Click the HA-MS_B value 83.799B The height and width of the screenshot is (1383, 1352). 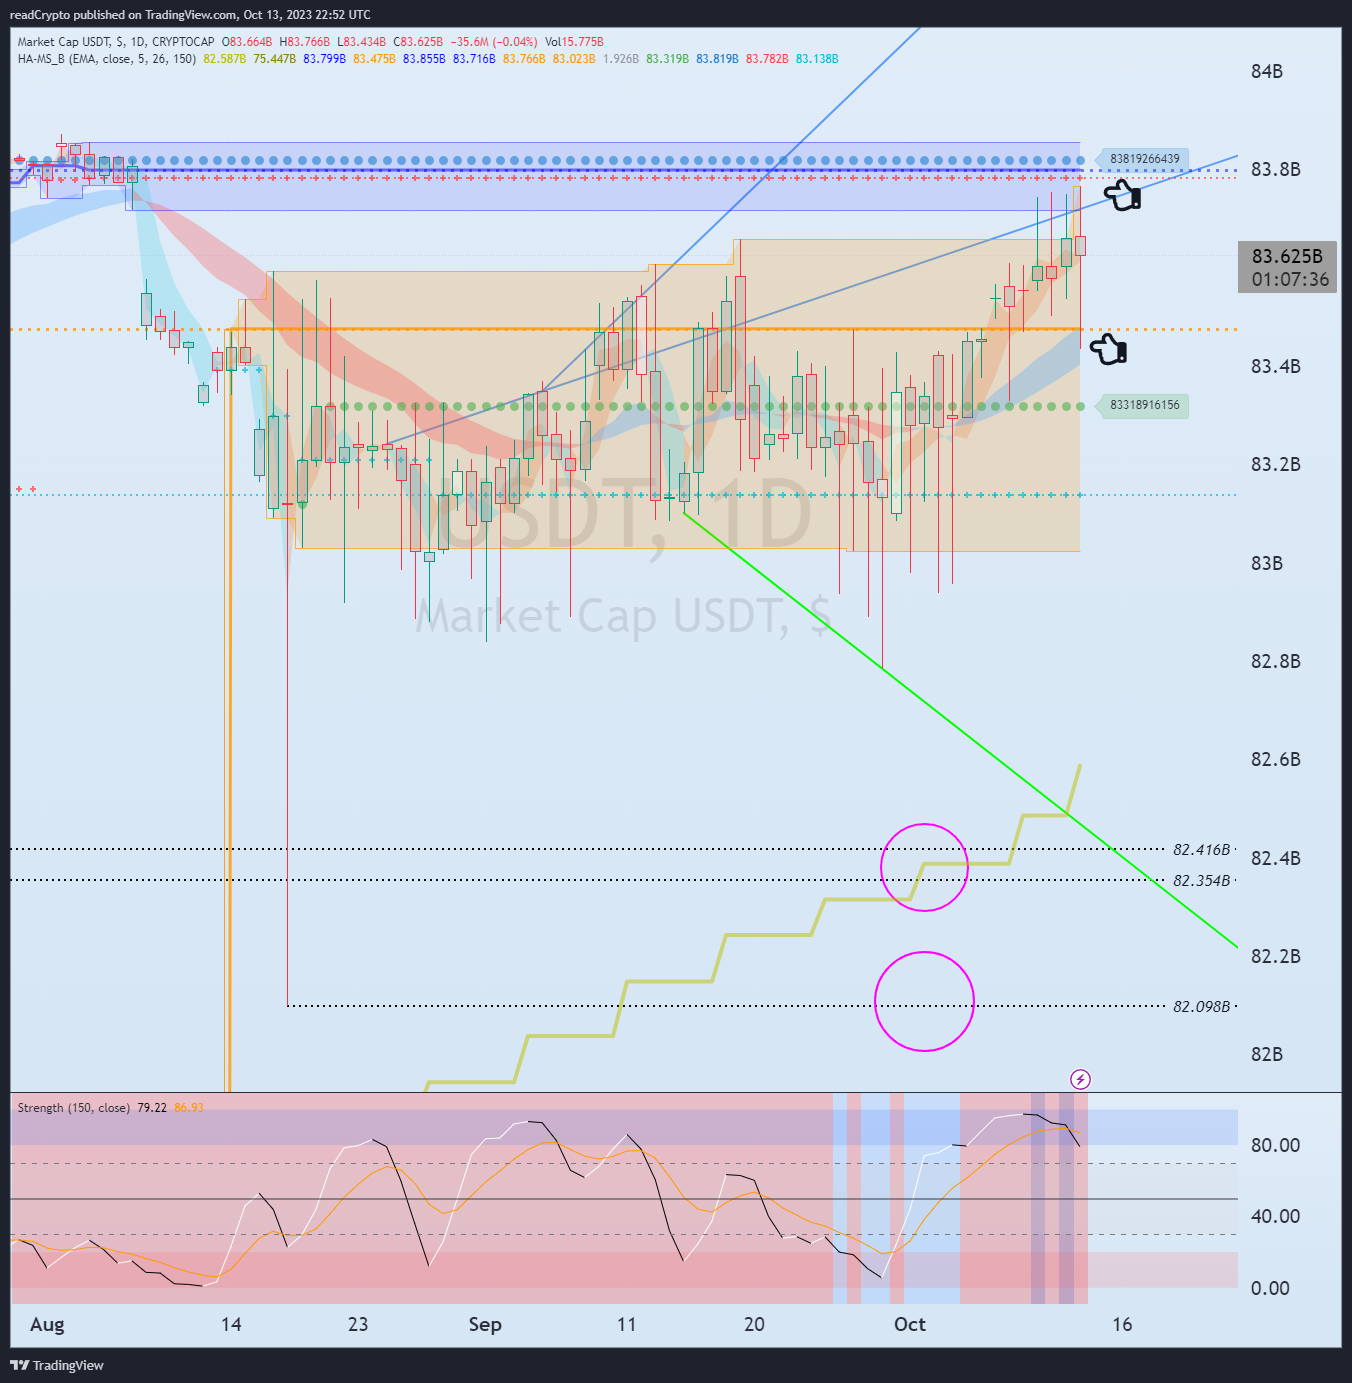(325, 59)
